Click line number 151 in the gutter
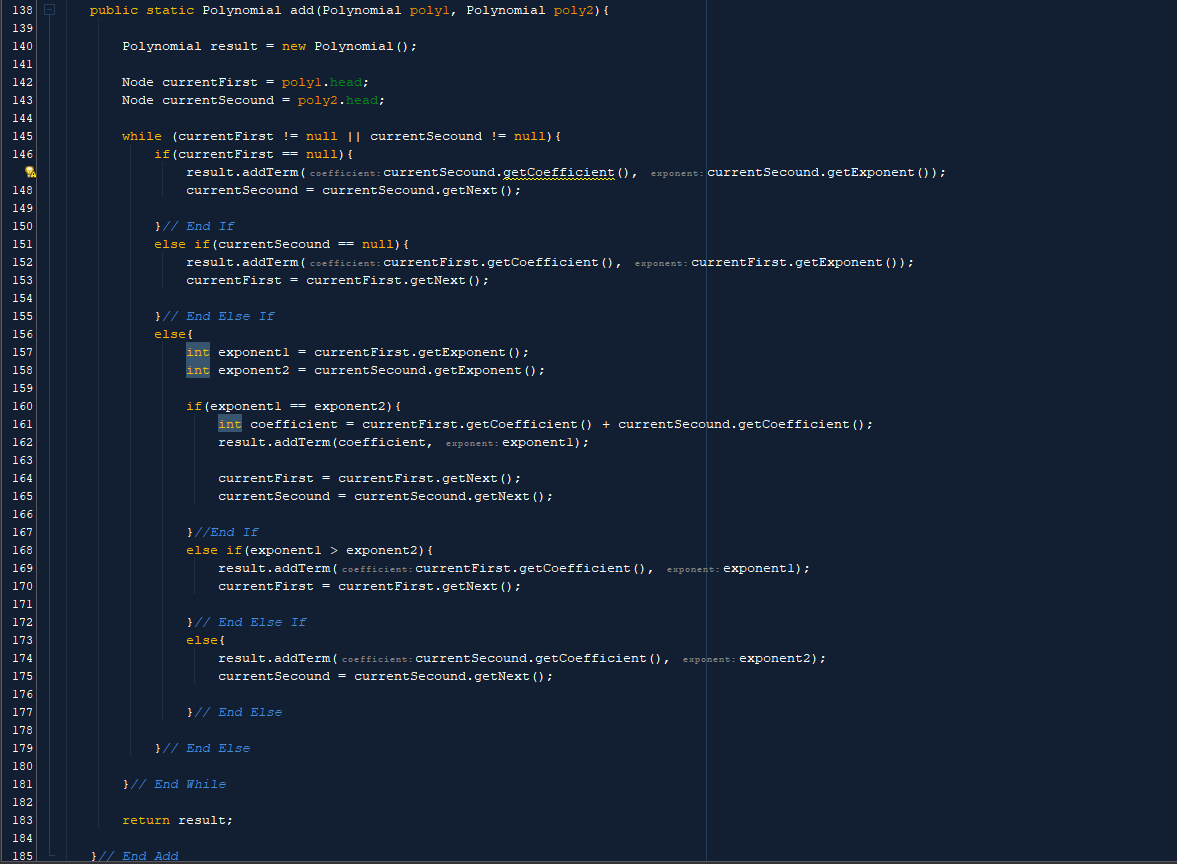 point(23,244)
